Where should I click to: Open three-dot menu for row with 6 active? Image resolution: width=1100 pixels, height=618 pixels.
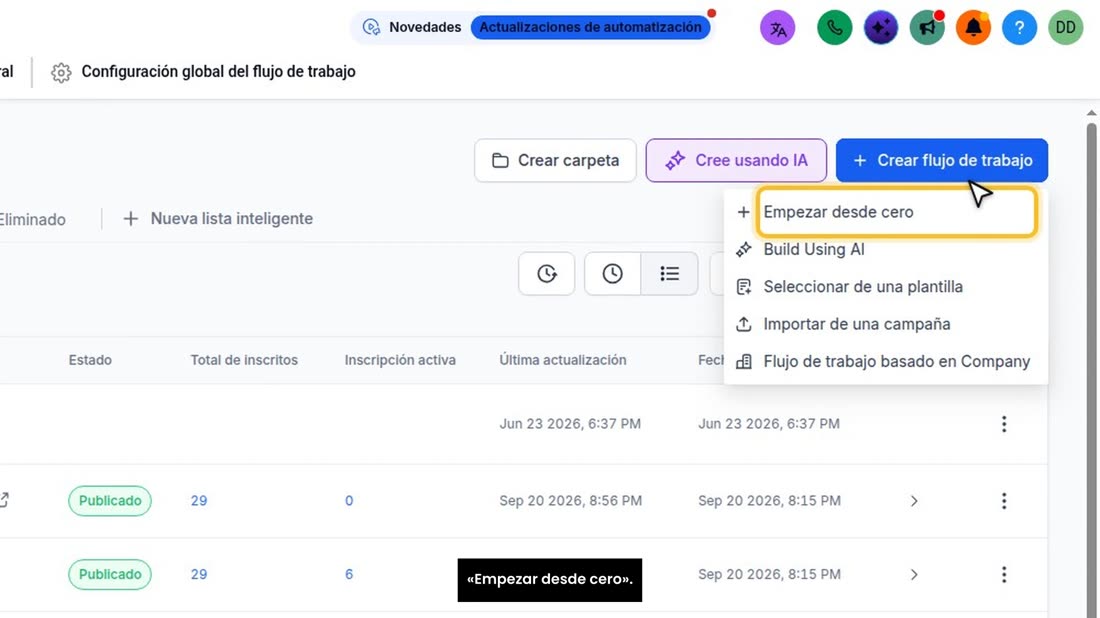1004,575
